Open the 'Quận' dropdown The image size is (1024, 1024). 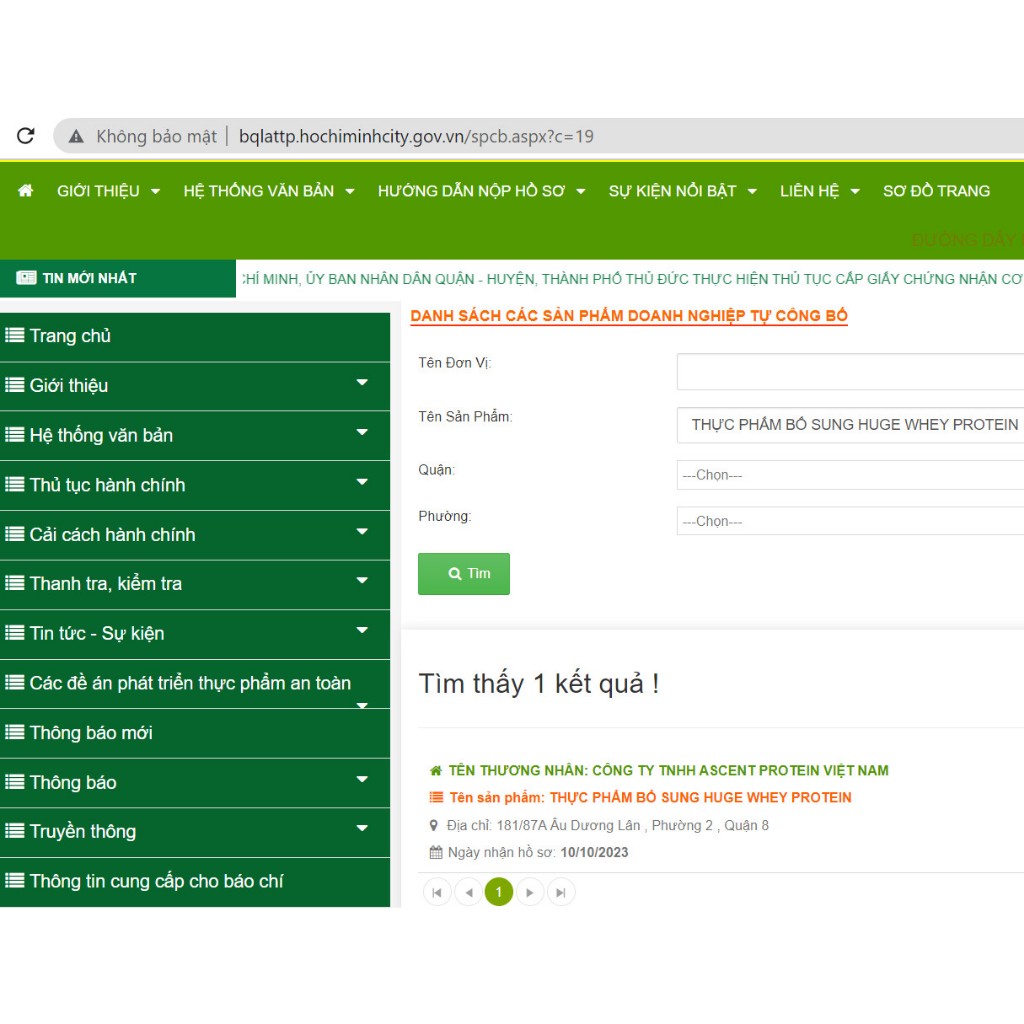(x=850, y=475)
